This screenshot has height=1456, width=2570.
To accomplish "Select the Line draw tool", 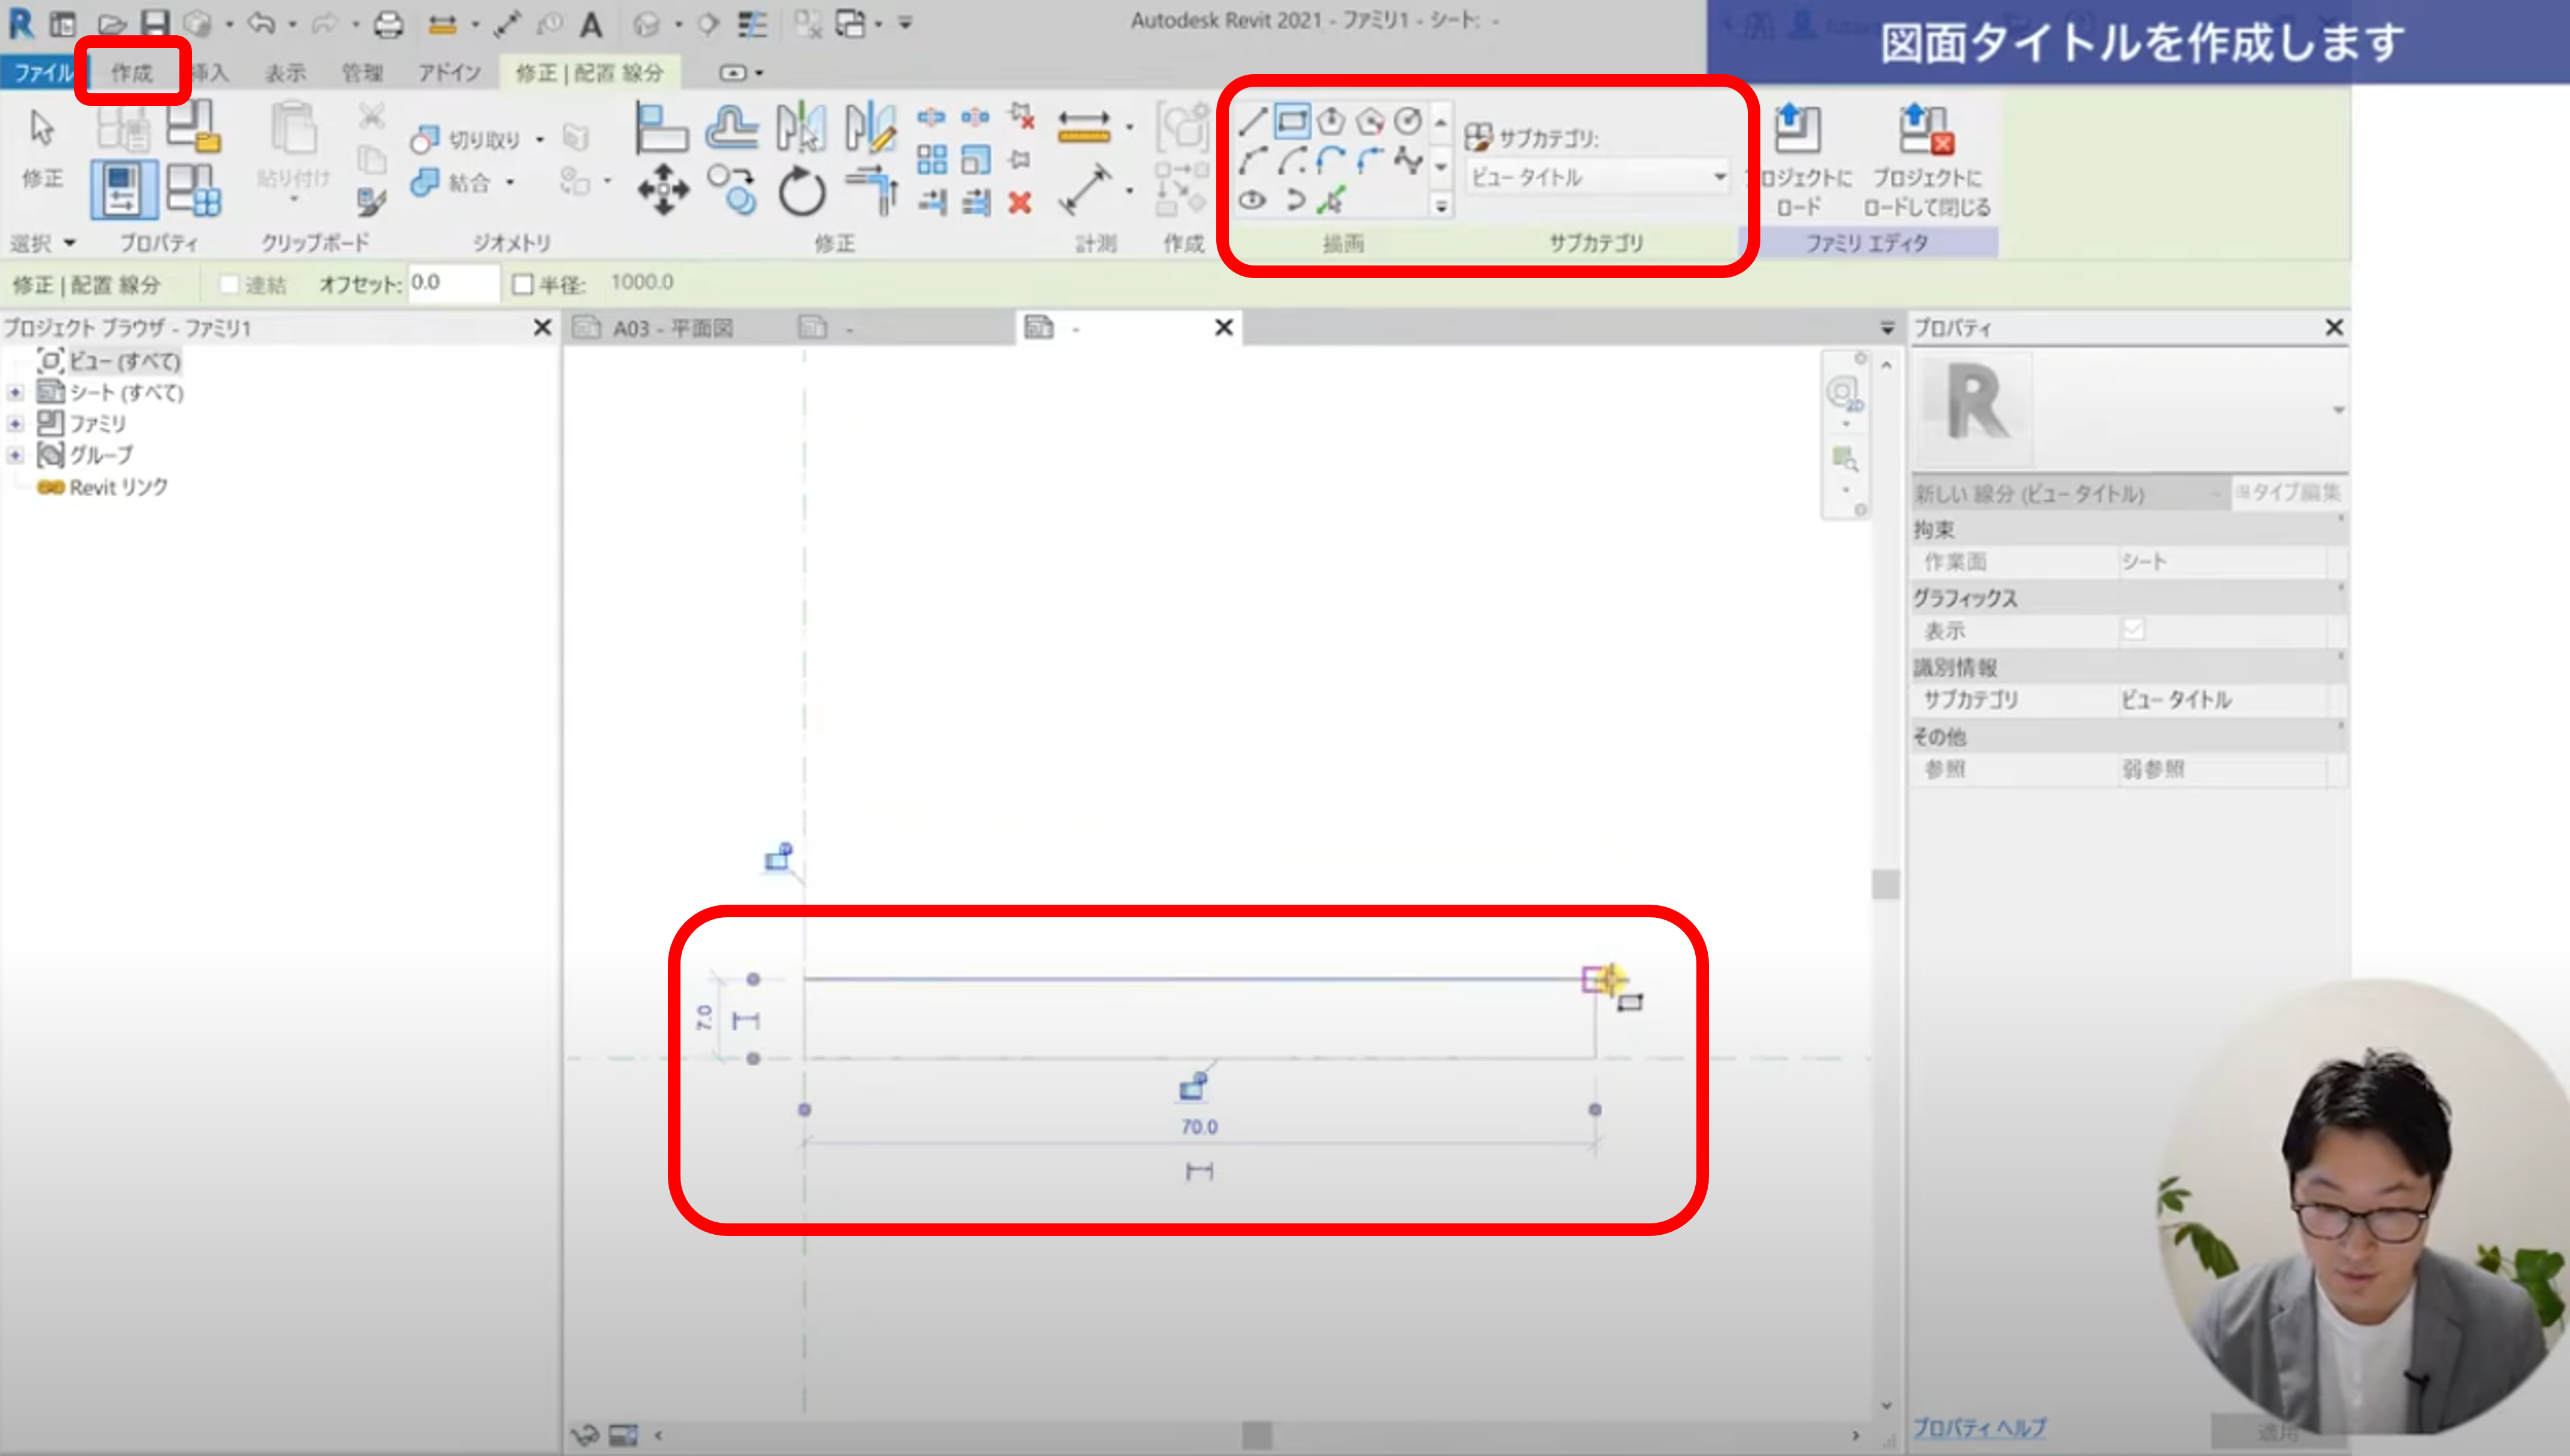I will tap(1253, 122).
